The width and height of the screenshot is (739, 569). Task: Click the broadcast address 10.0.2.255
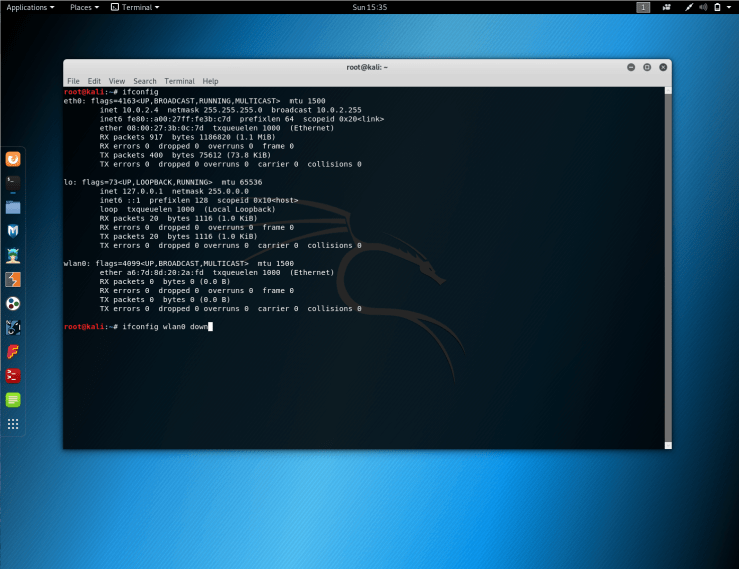[x=338, y=110]
